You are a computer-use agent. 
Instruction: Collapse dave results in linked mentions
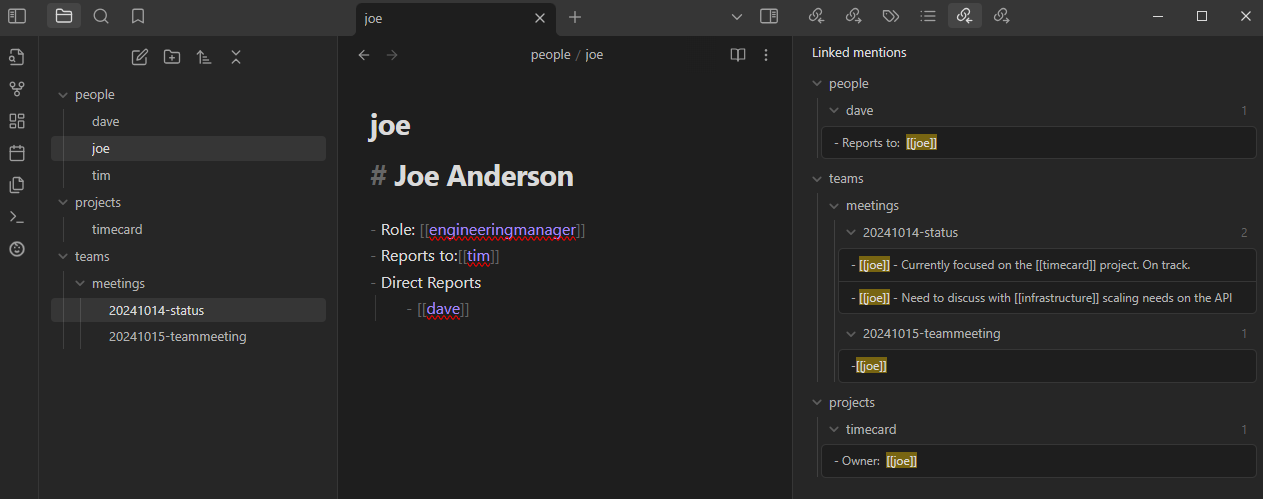[833, 111]
